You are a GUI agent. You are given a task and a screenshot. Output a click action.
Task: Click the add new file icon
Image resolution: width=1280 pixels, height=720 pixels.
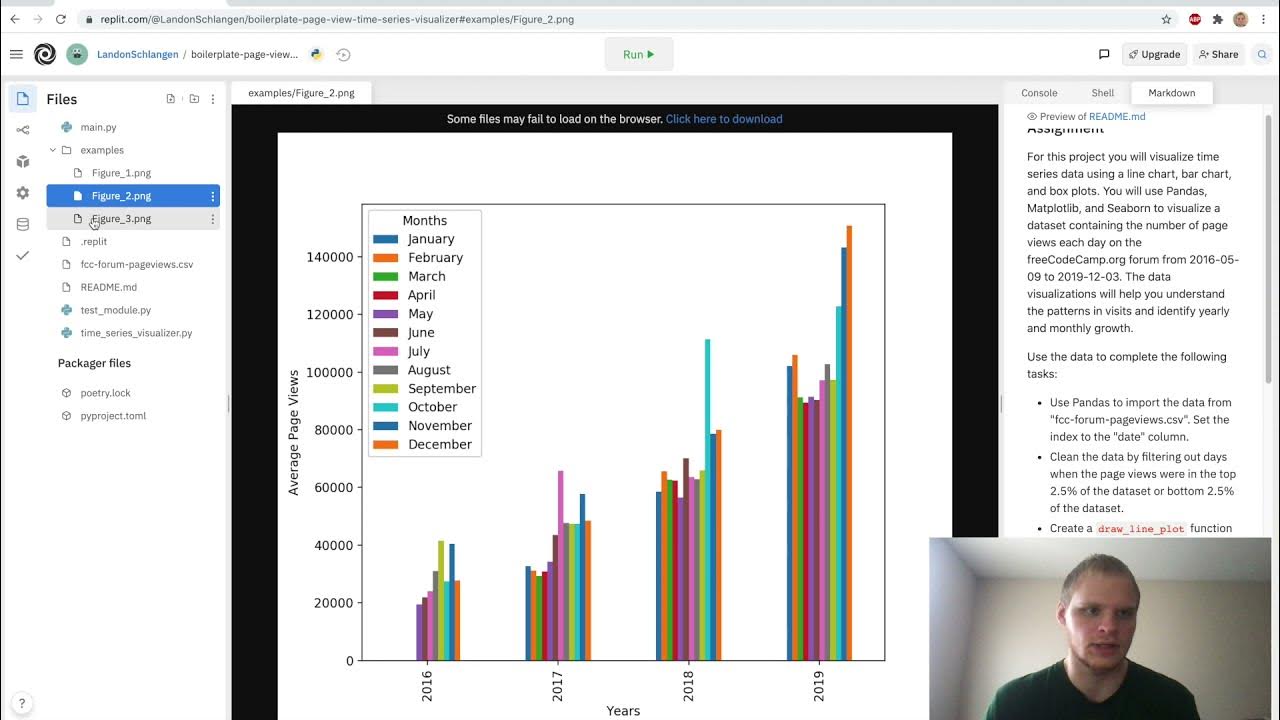click(x=171, y=99)
